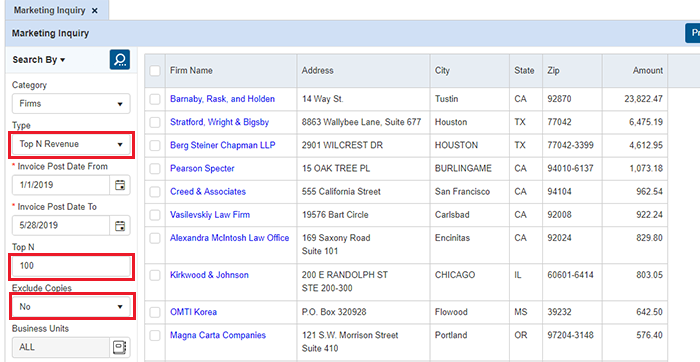Click the Invoice Post Date To field
Image resolution: width=700 pixels, height=362 pixels.
pos(61,225)
